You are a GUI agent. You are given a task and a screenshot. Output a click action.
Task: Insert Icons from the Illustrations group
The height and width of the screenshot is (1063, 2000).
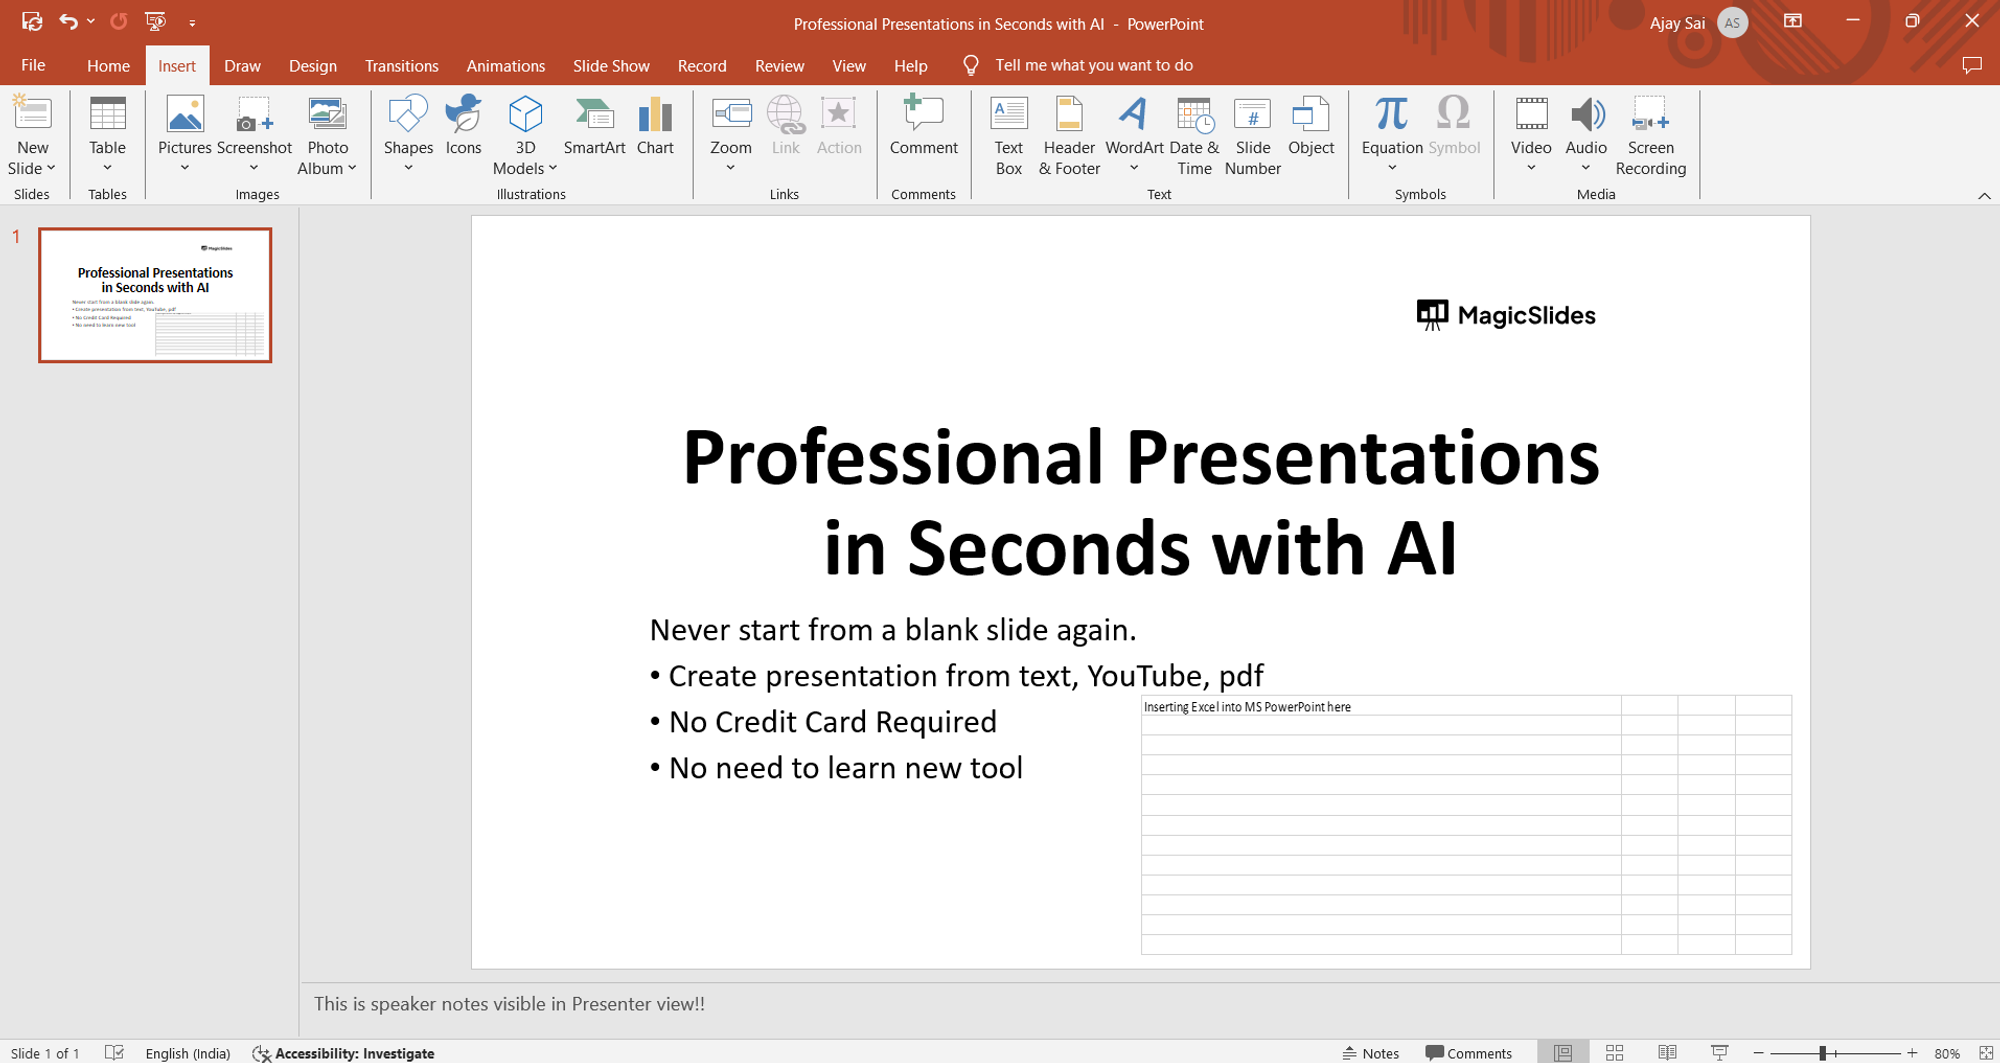click(x=463, y=126)
